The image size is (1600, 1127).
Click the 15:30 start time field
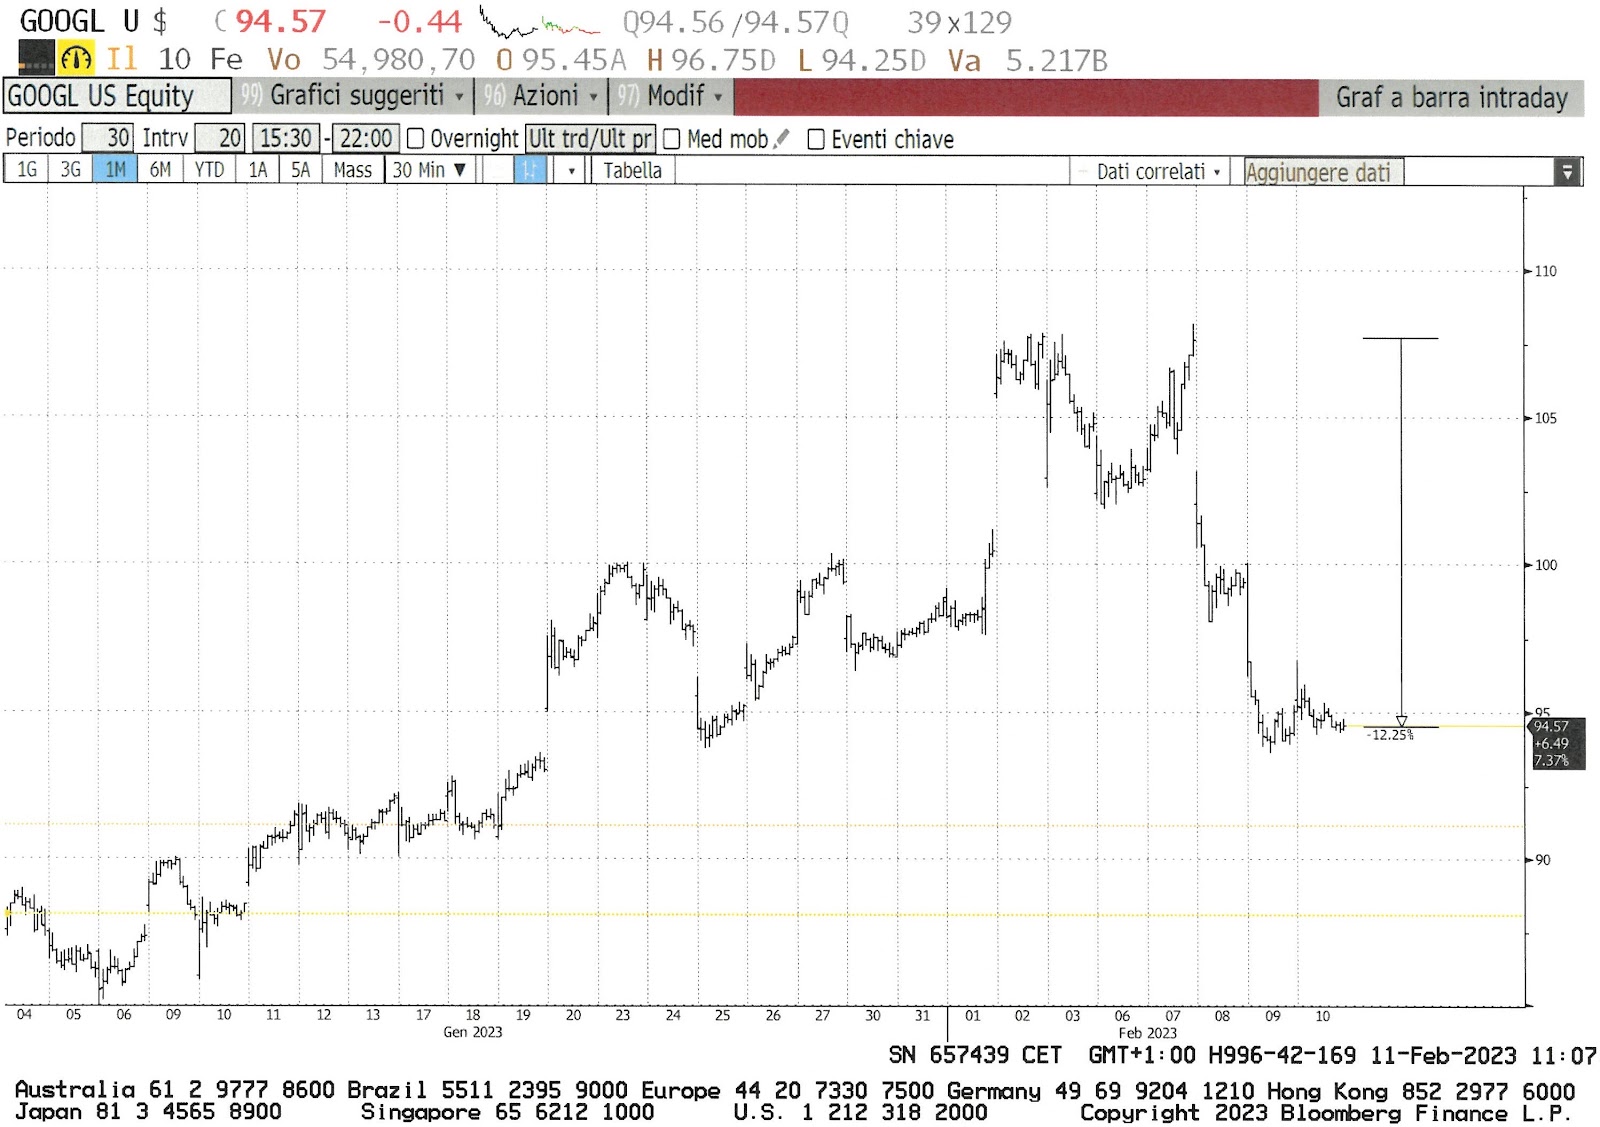coord(285,138)
